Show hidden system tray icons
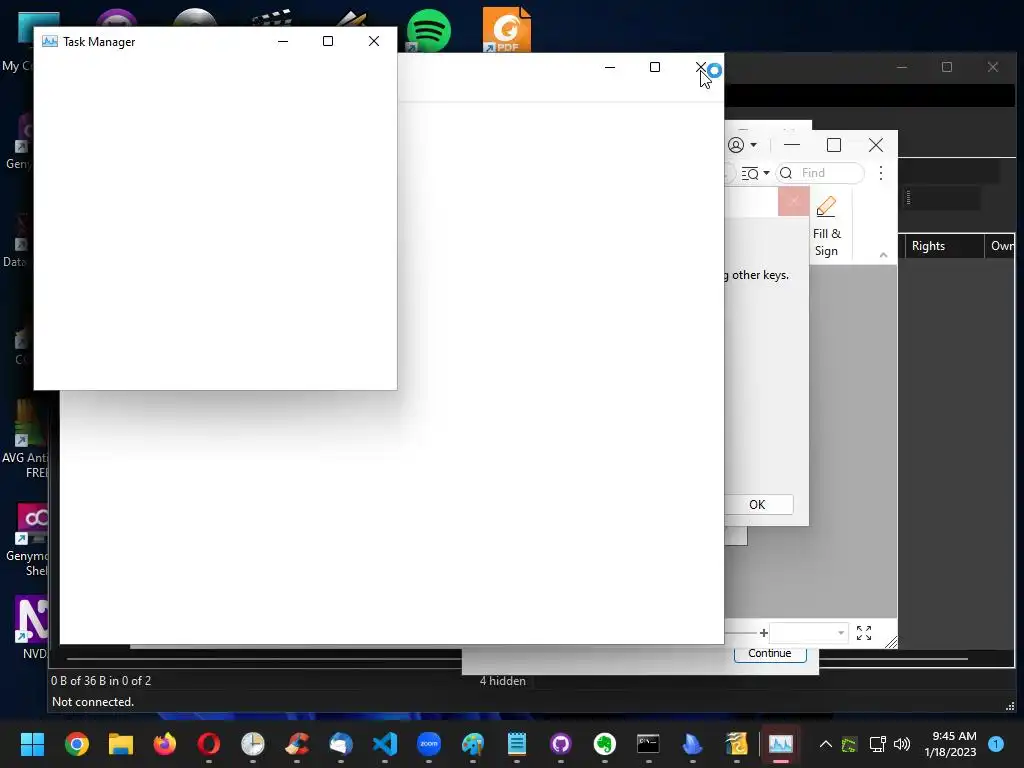This screenshot has height=768, width=1024. [825, 744]
